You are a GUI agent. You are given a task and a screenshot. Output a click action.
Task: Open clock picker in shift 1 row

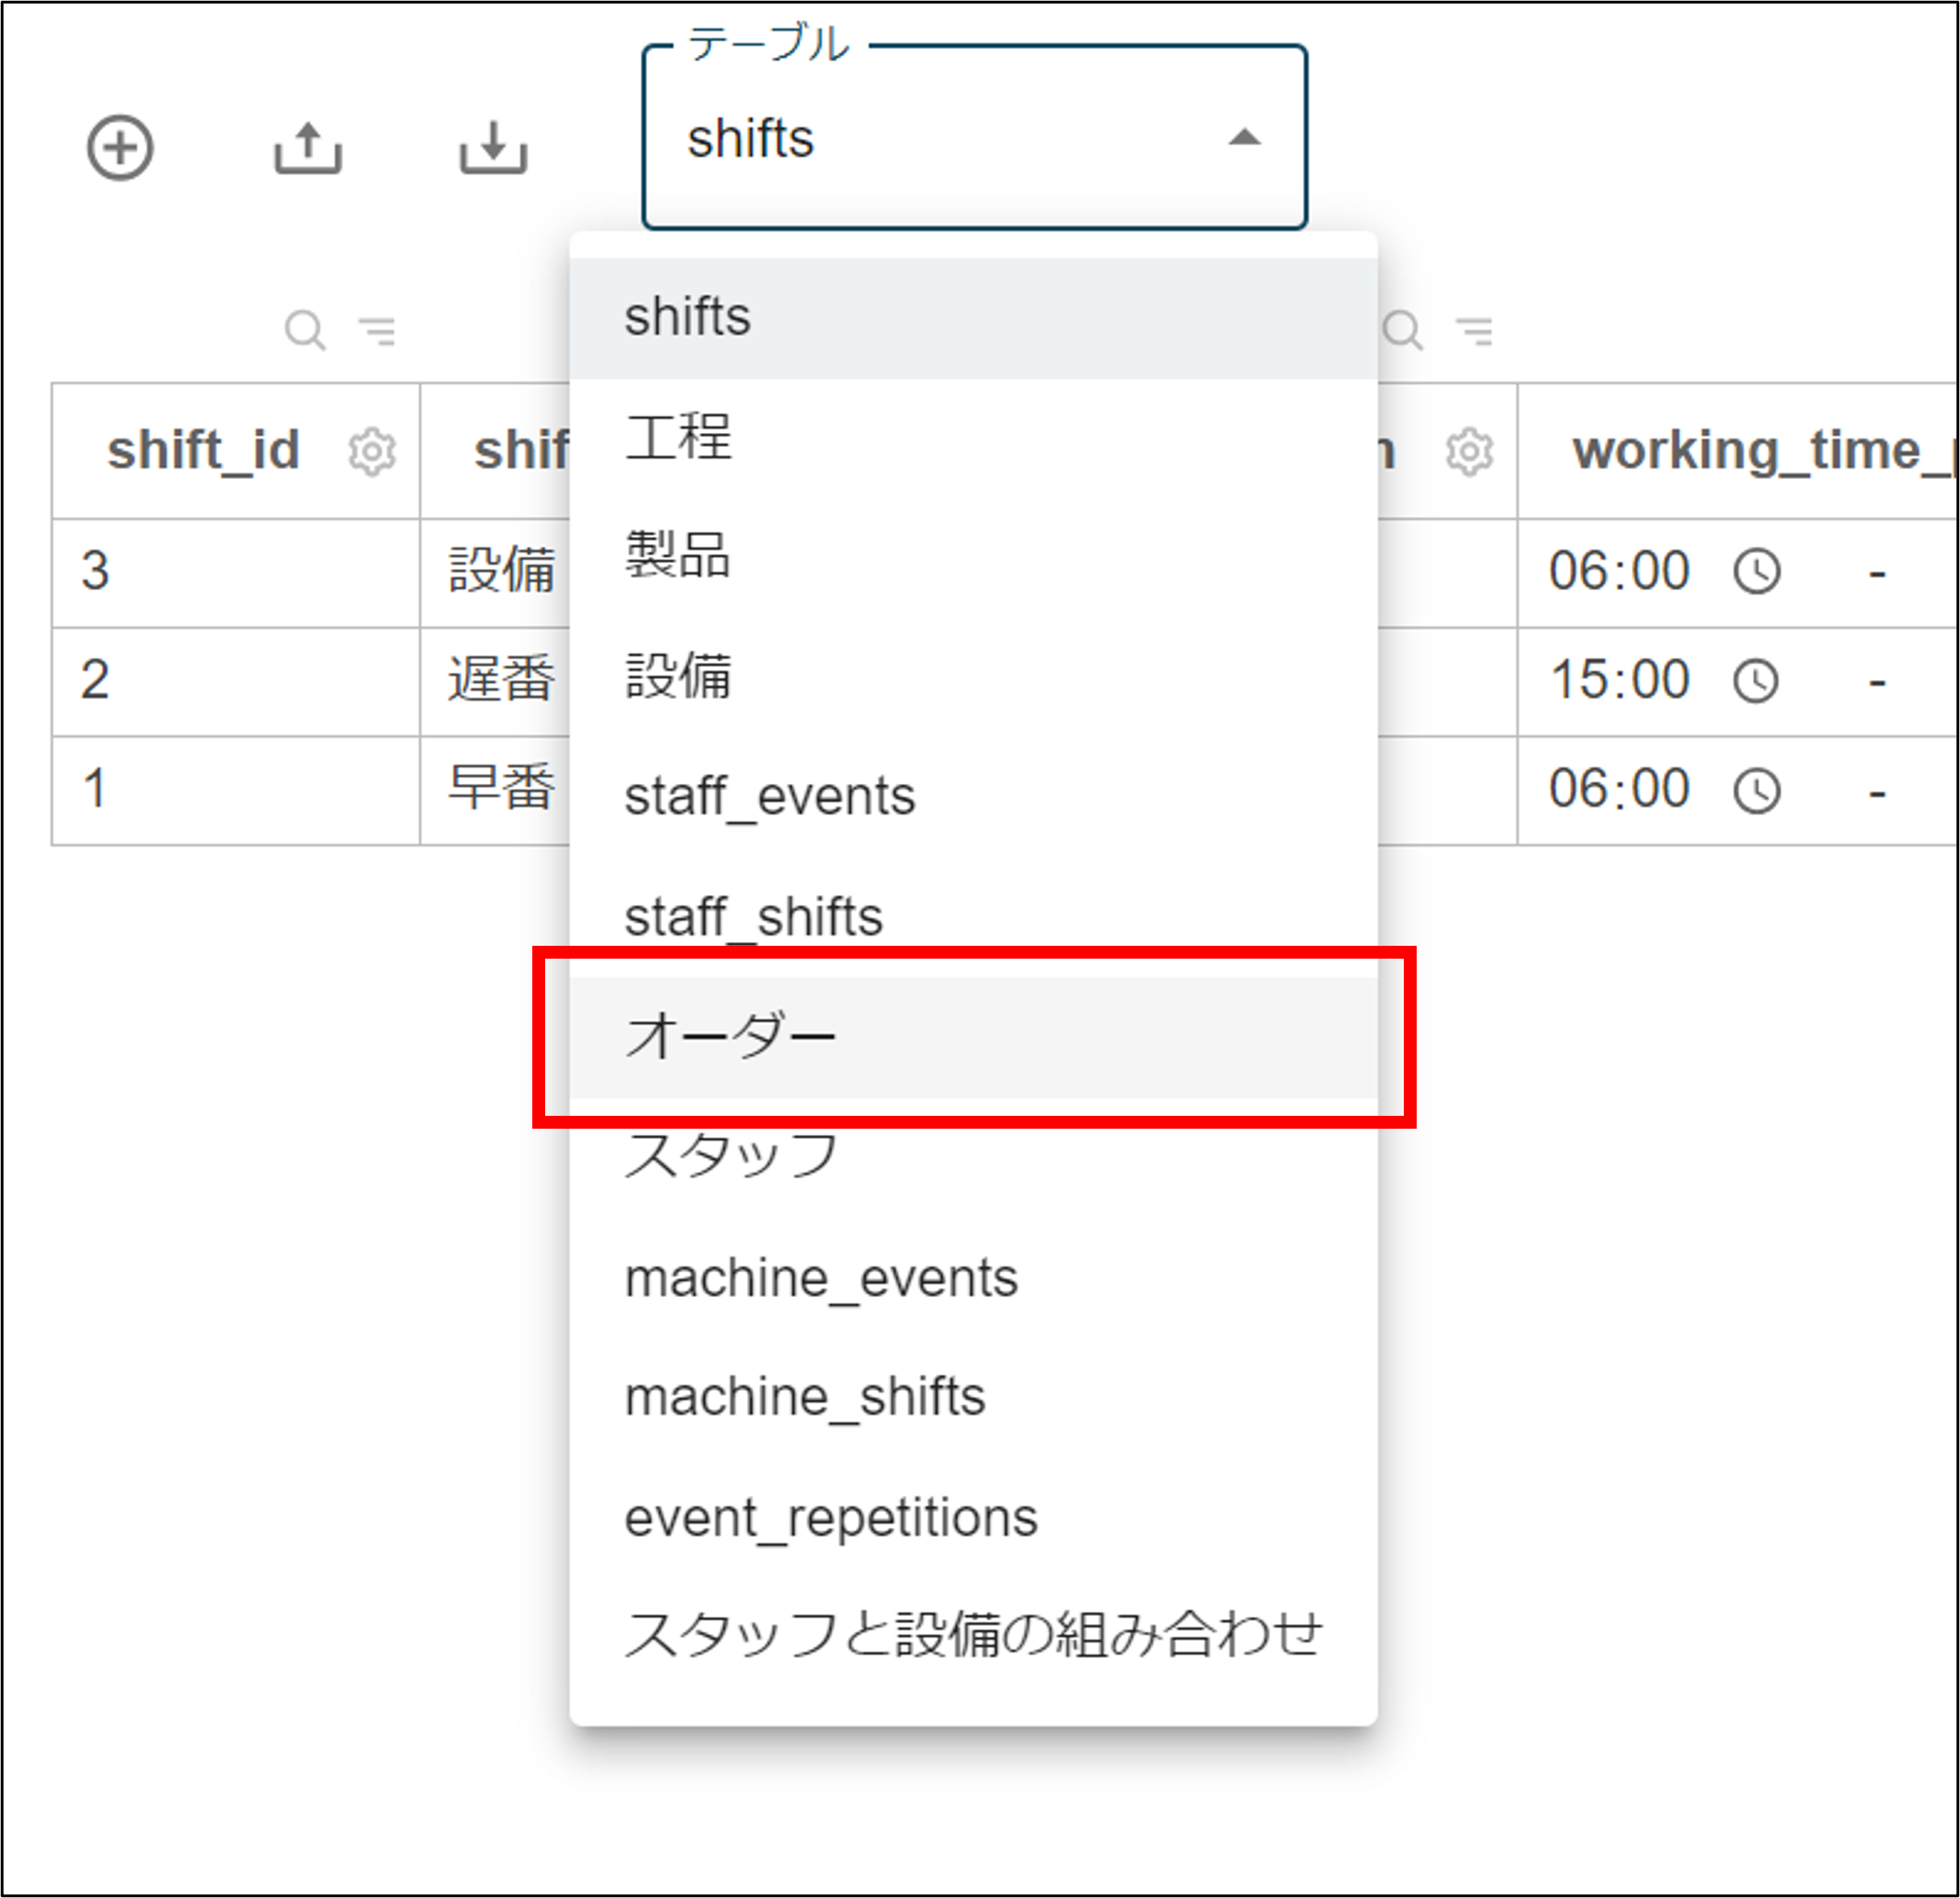point(1756,790)
